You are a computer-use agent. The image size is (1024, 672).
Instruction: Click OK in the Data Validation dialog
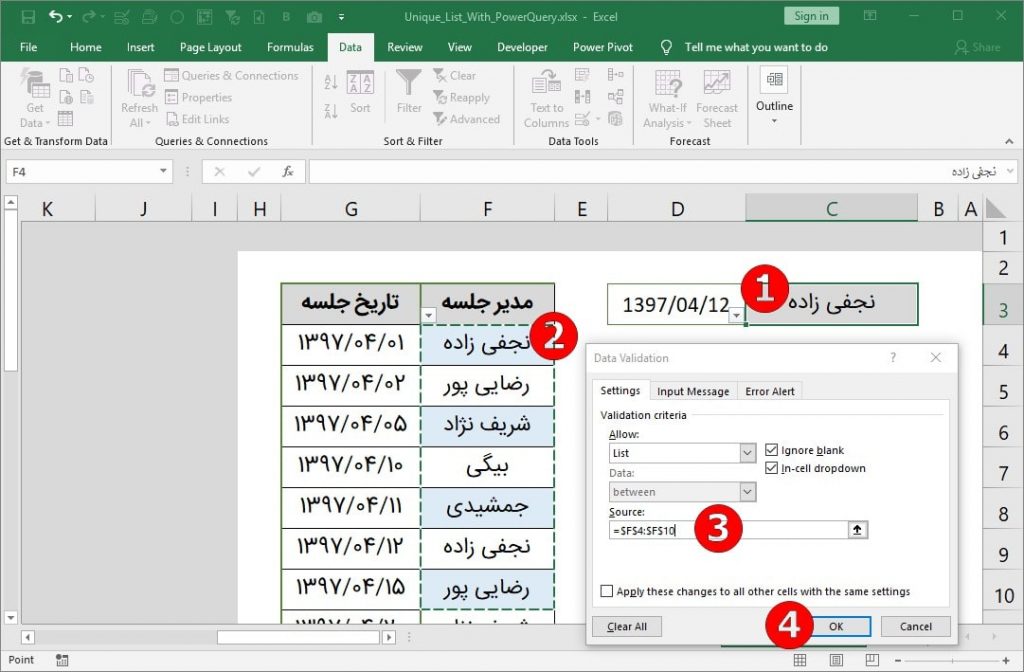pos(836,626)
